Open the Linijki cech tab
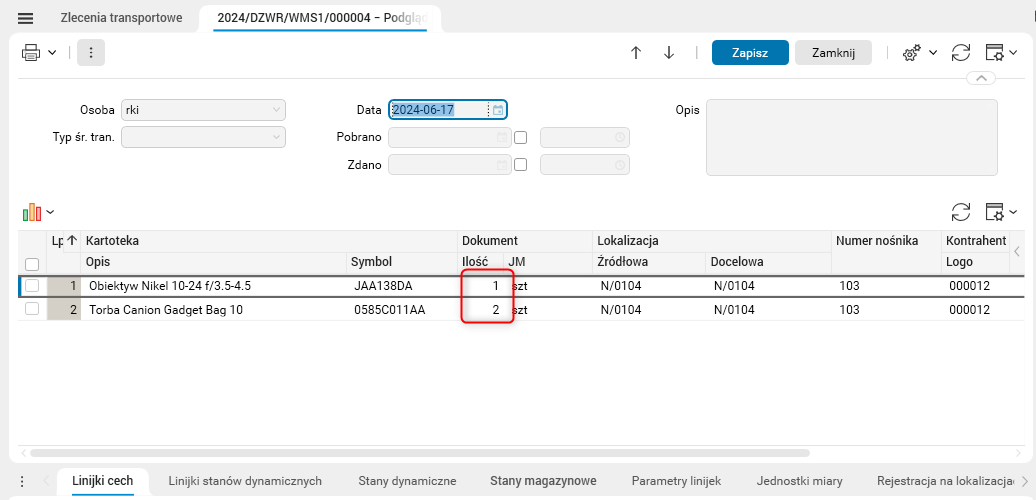This screenshot has height=500, width=1036. point(102,481)
